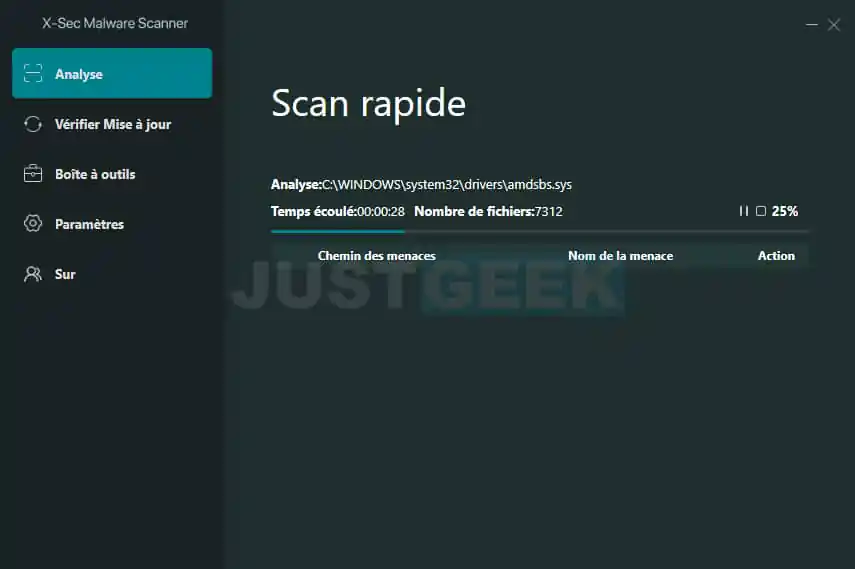Viewport: 855px width, 569px height.
Task: Click the Nombre de fichiers 7312 value
Action: [549, 212]
